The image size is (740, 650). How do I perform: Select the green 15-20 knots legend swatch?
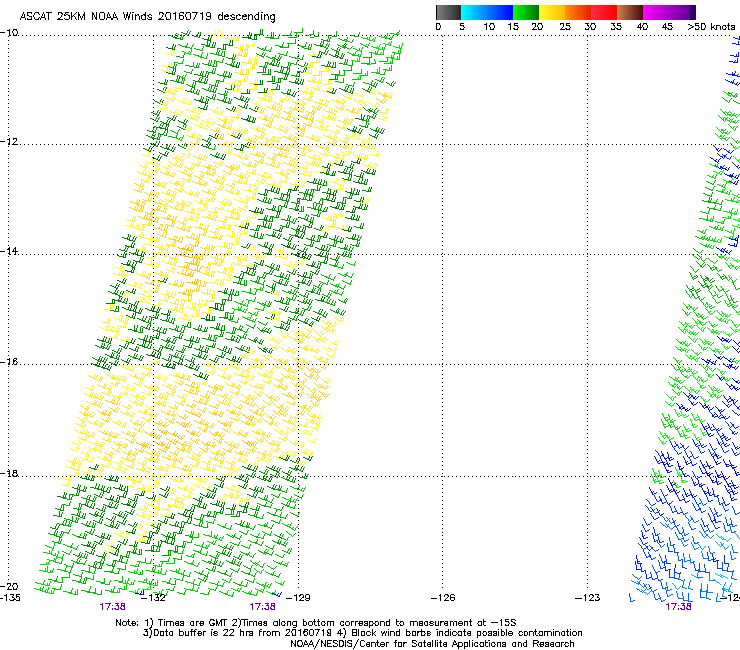click(526, 12)
